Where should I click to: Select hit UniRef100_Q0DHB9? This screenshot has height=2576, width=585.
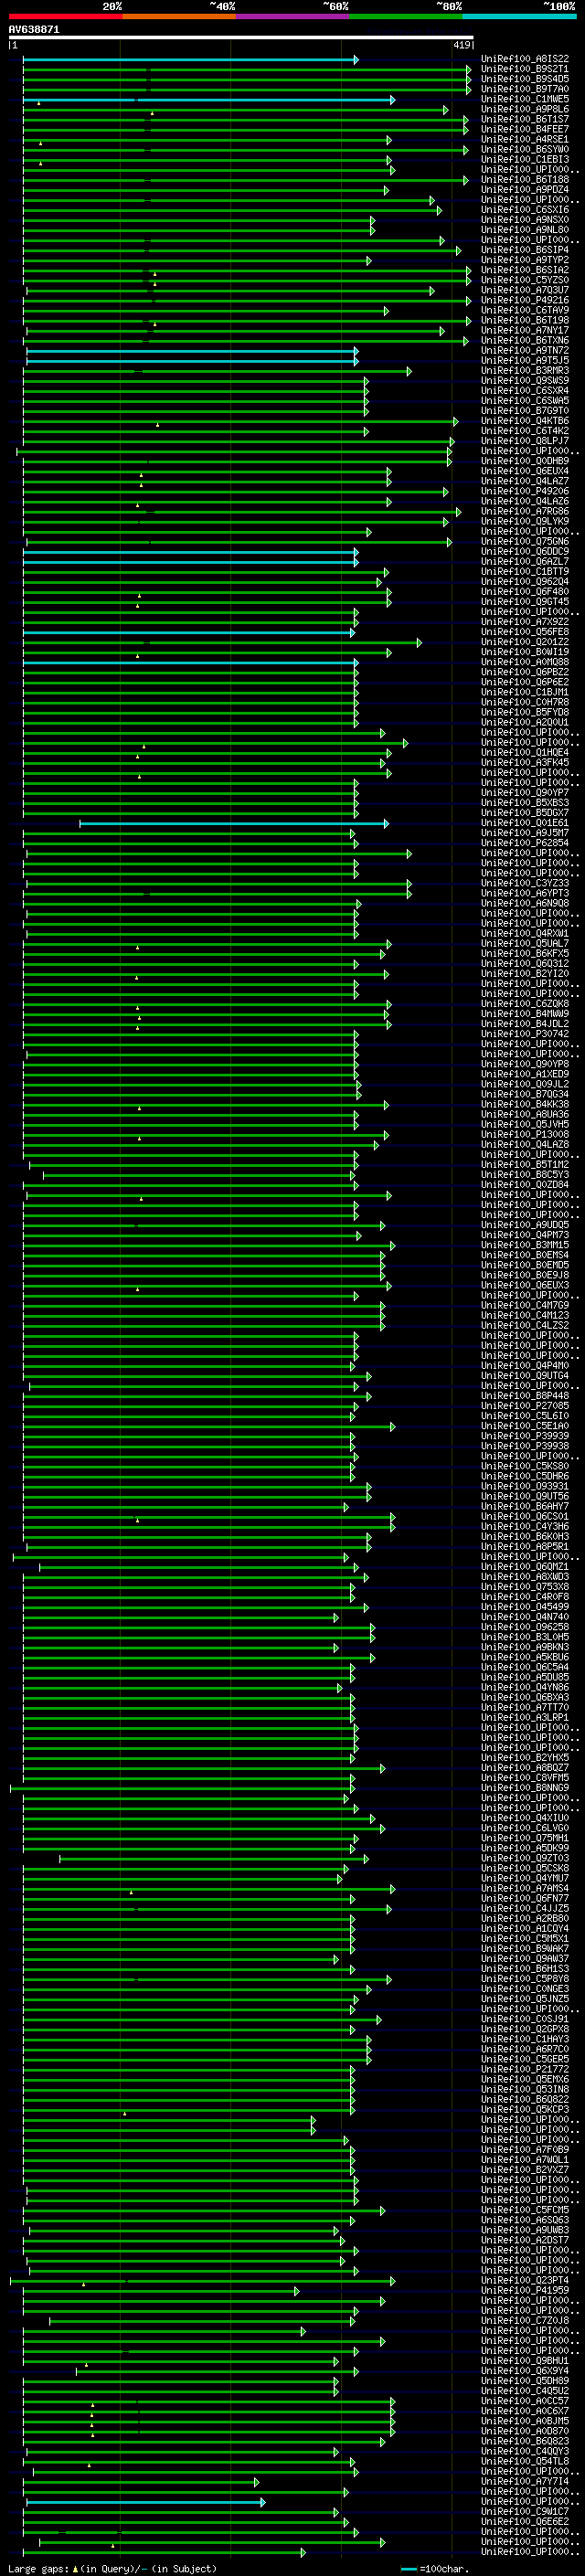[525, 461]
